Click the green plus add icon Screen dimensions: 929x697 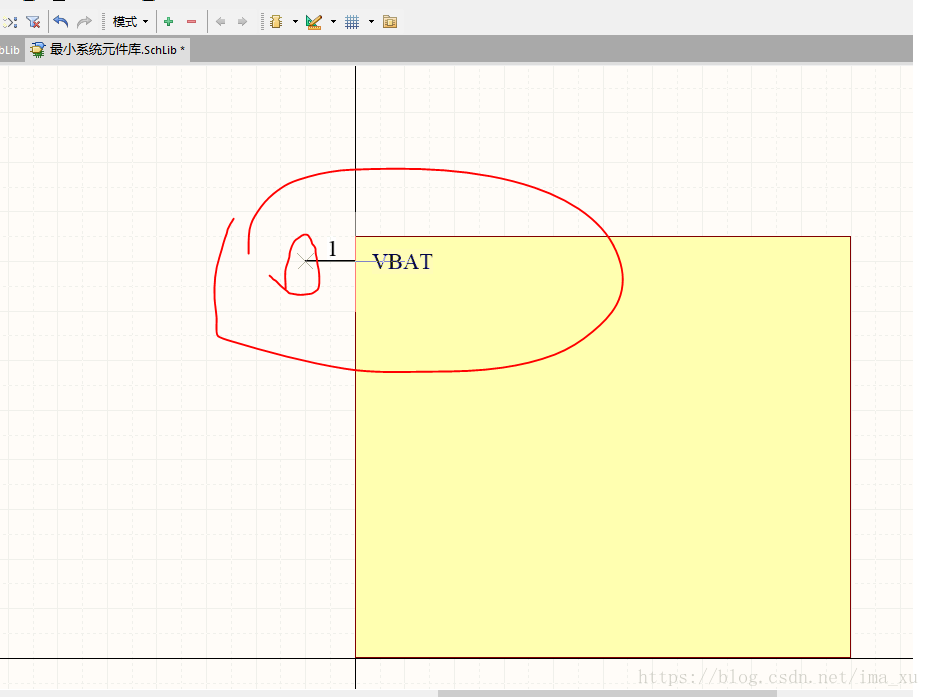point(168,21)
